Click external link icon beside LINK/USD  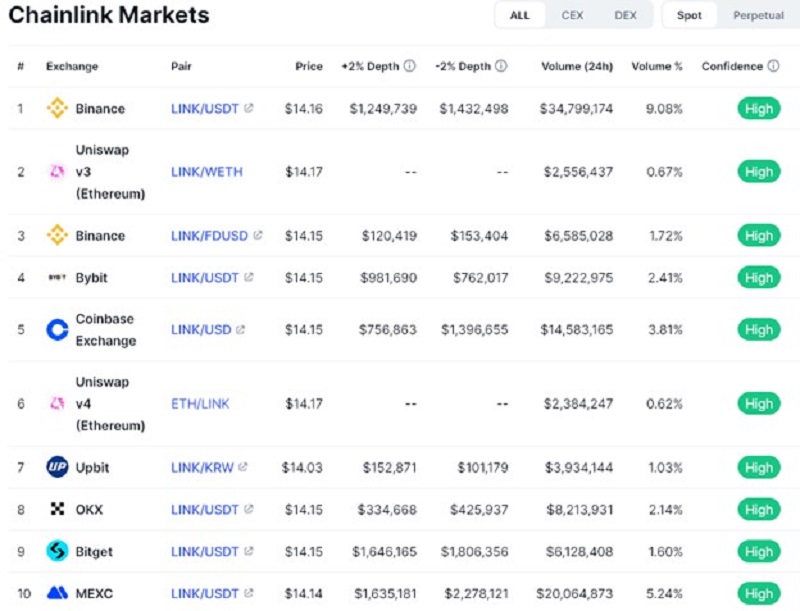(x=240, y=329)
